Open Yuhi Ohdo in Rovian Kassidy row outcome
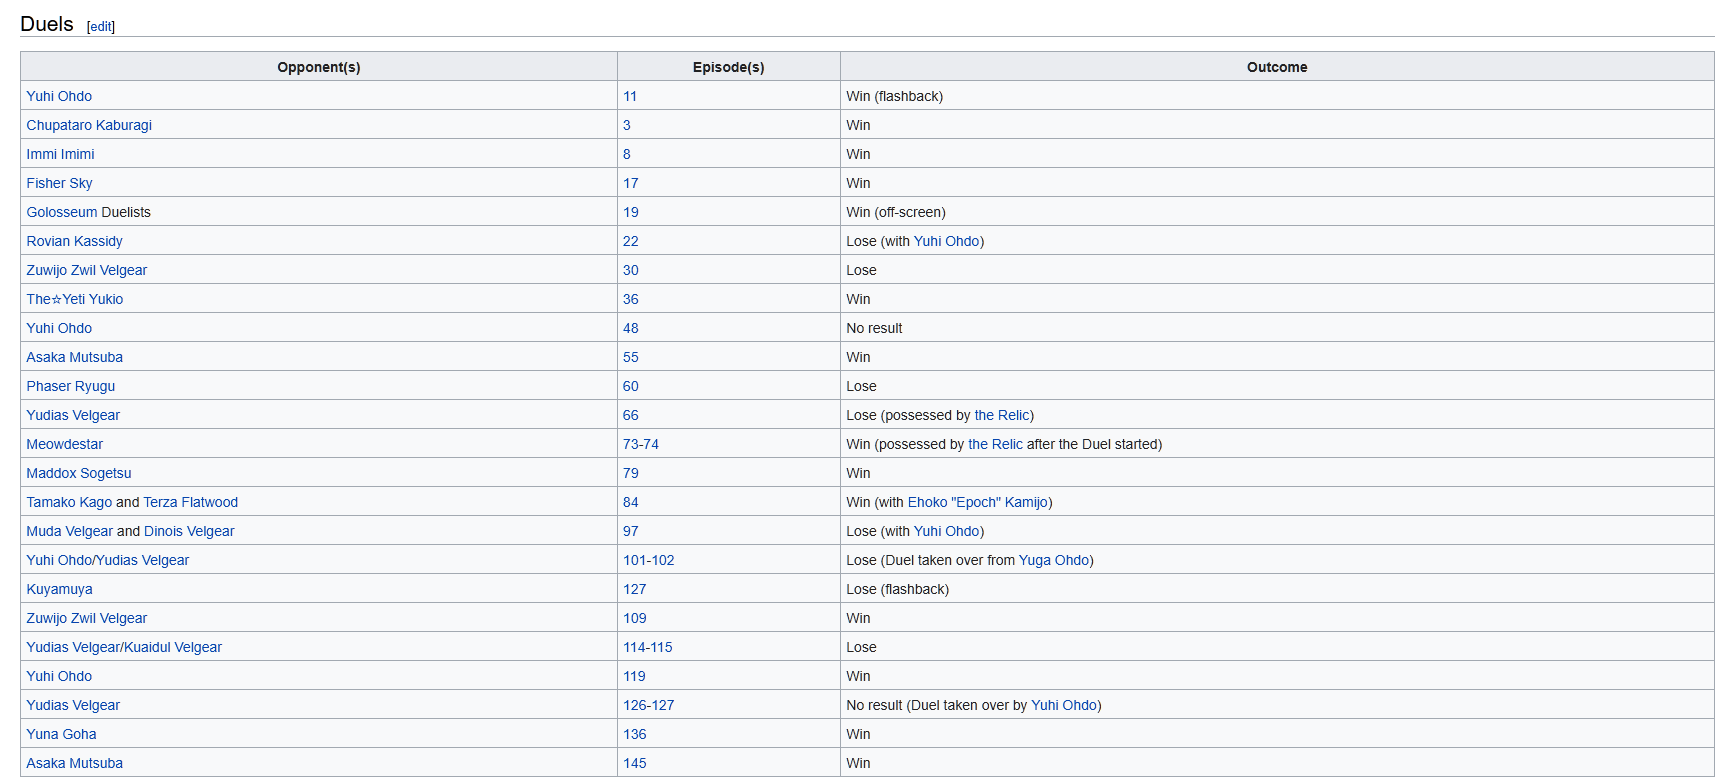Image resolution: width=1723 pixels, height=784 pixels. tap(947, 241)
